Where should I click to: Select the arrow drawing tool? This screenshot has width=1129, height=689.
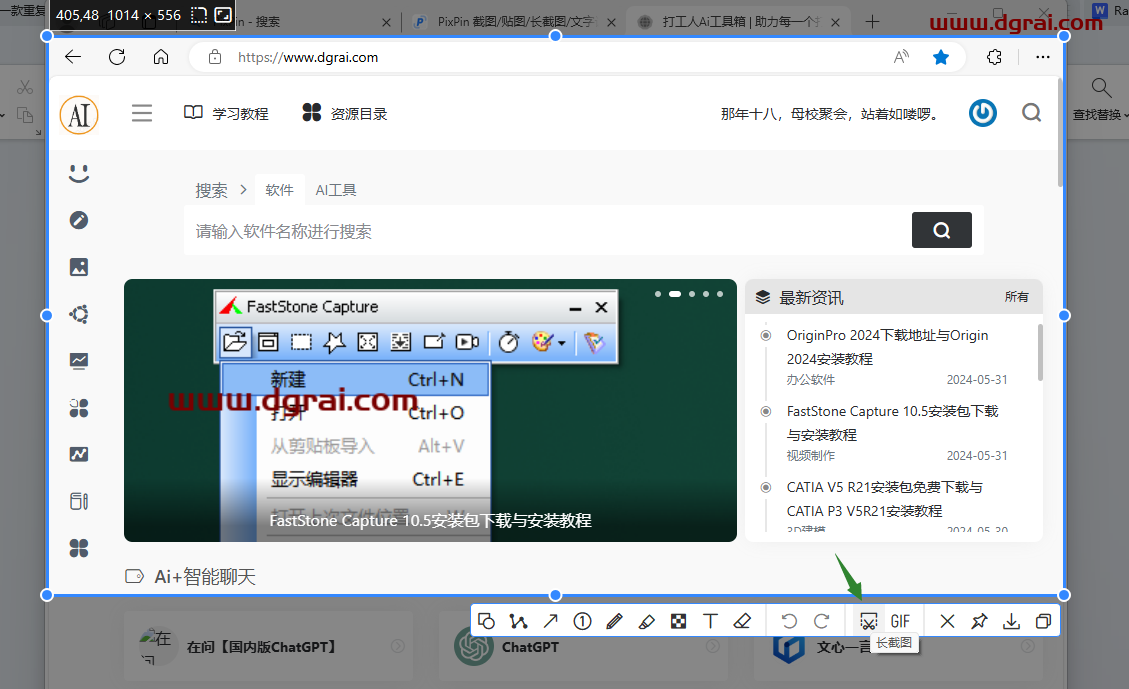tap(551, 621)
